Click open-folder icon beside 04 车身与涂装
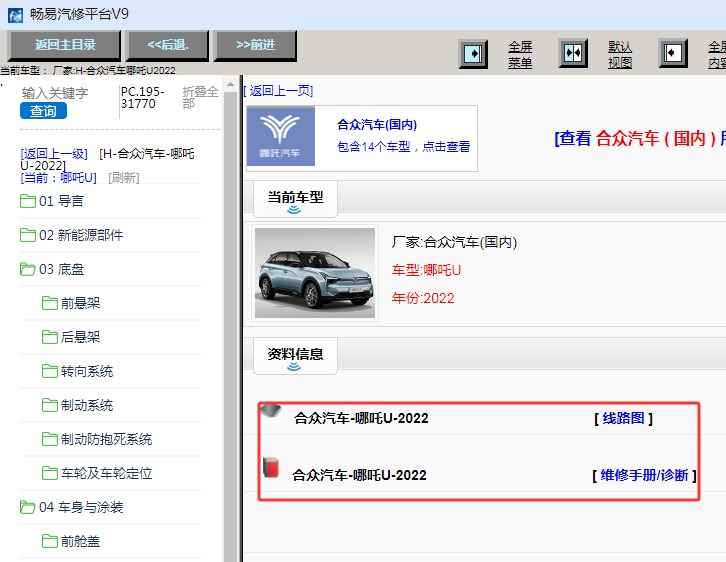This screenshot has height=562, width=726. pos(28,507)
